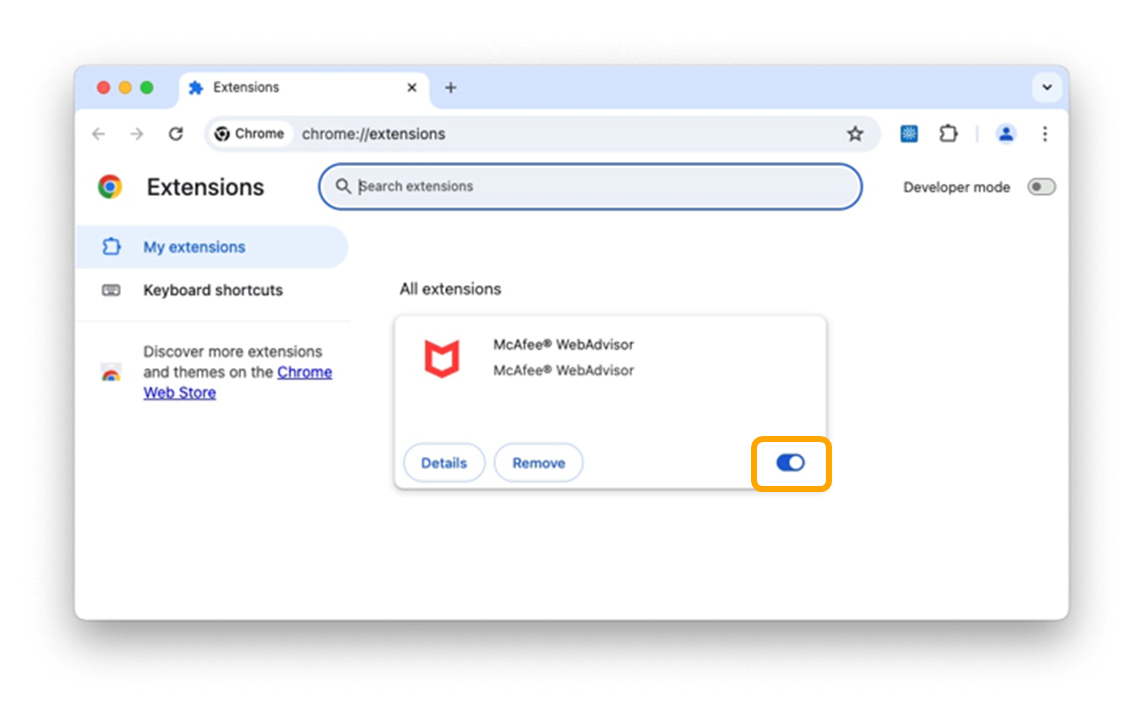Viewport: 1132px width, 703px height.
Task: Bookmark this page with the star icon
Action: pyautogui.click(x=855, y=134)
